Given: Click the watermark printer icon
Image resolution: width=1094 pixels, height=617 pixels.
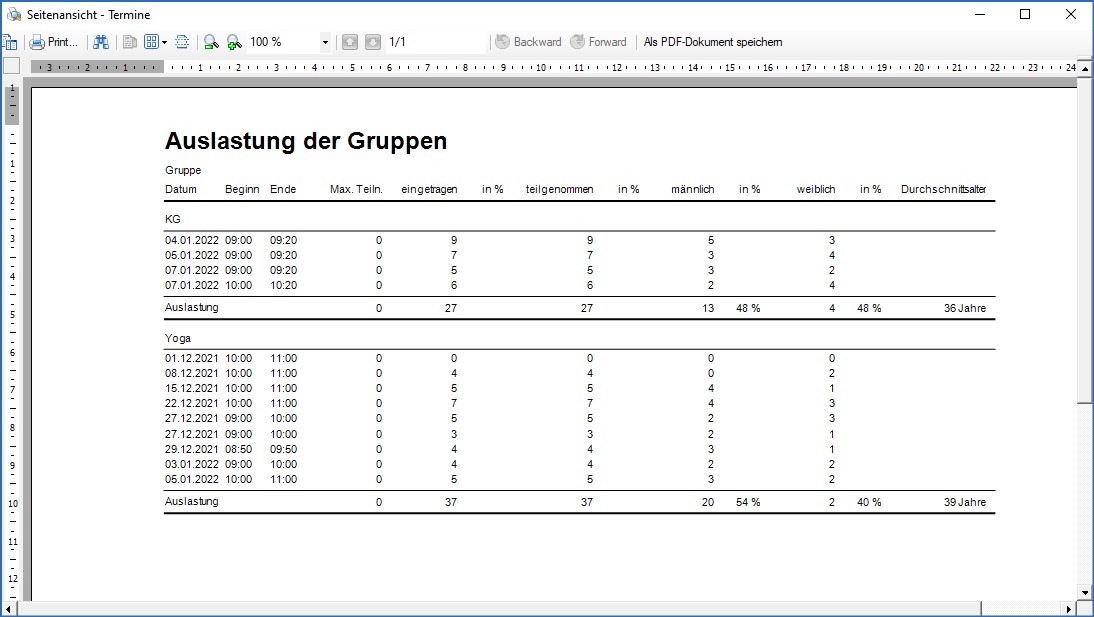Looking at the screenshot, I should (182, 42).
